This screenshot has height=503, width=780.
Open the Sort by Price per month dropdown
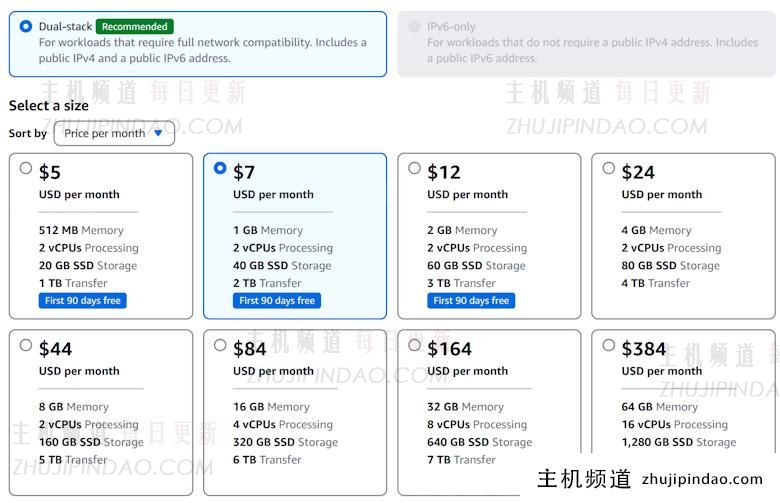click(x=114, y=133)
